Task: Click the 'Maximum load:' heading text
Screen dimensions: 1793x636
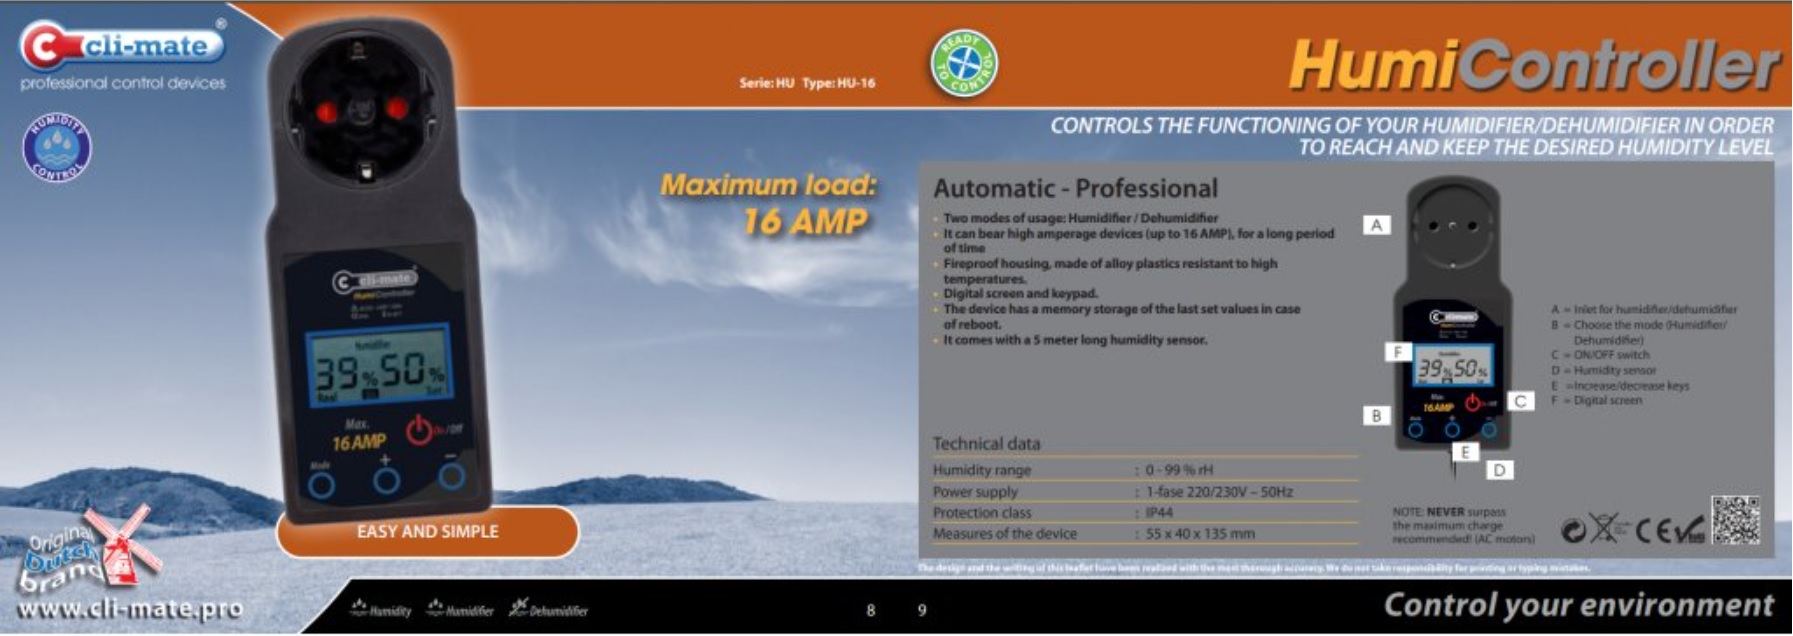Action: click(768, 185)
